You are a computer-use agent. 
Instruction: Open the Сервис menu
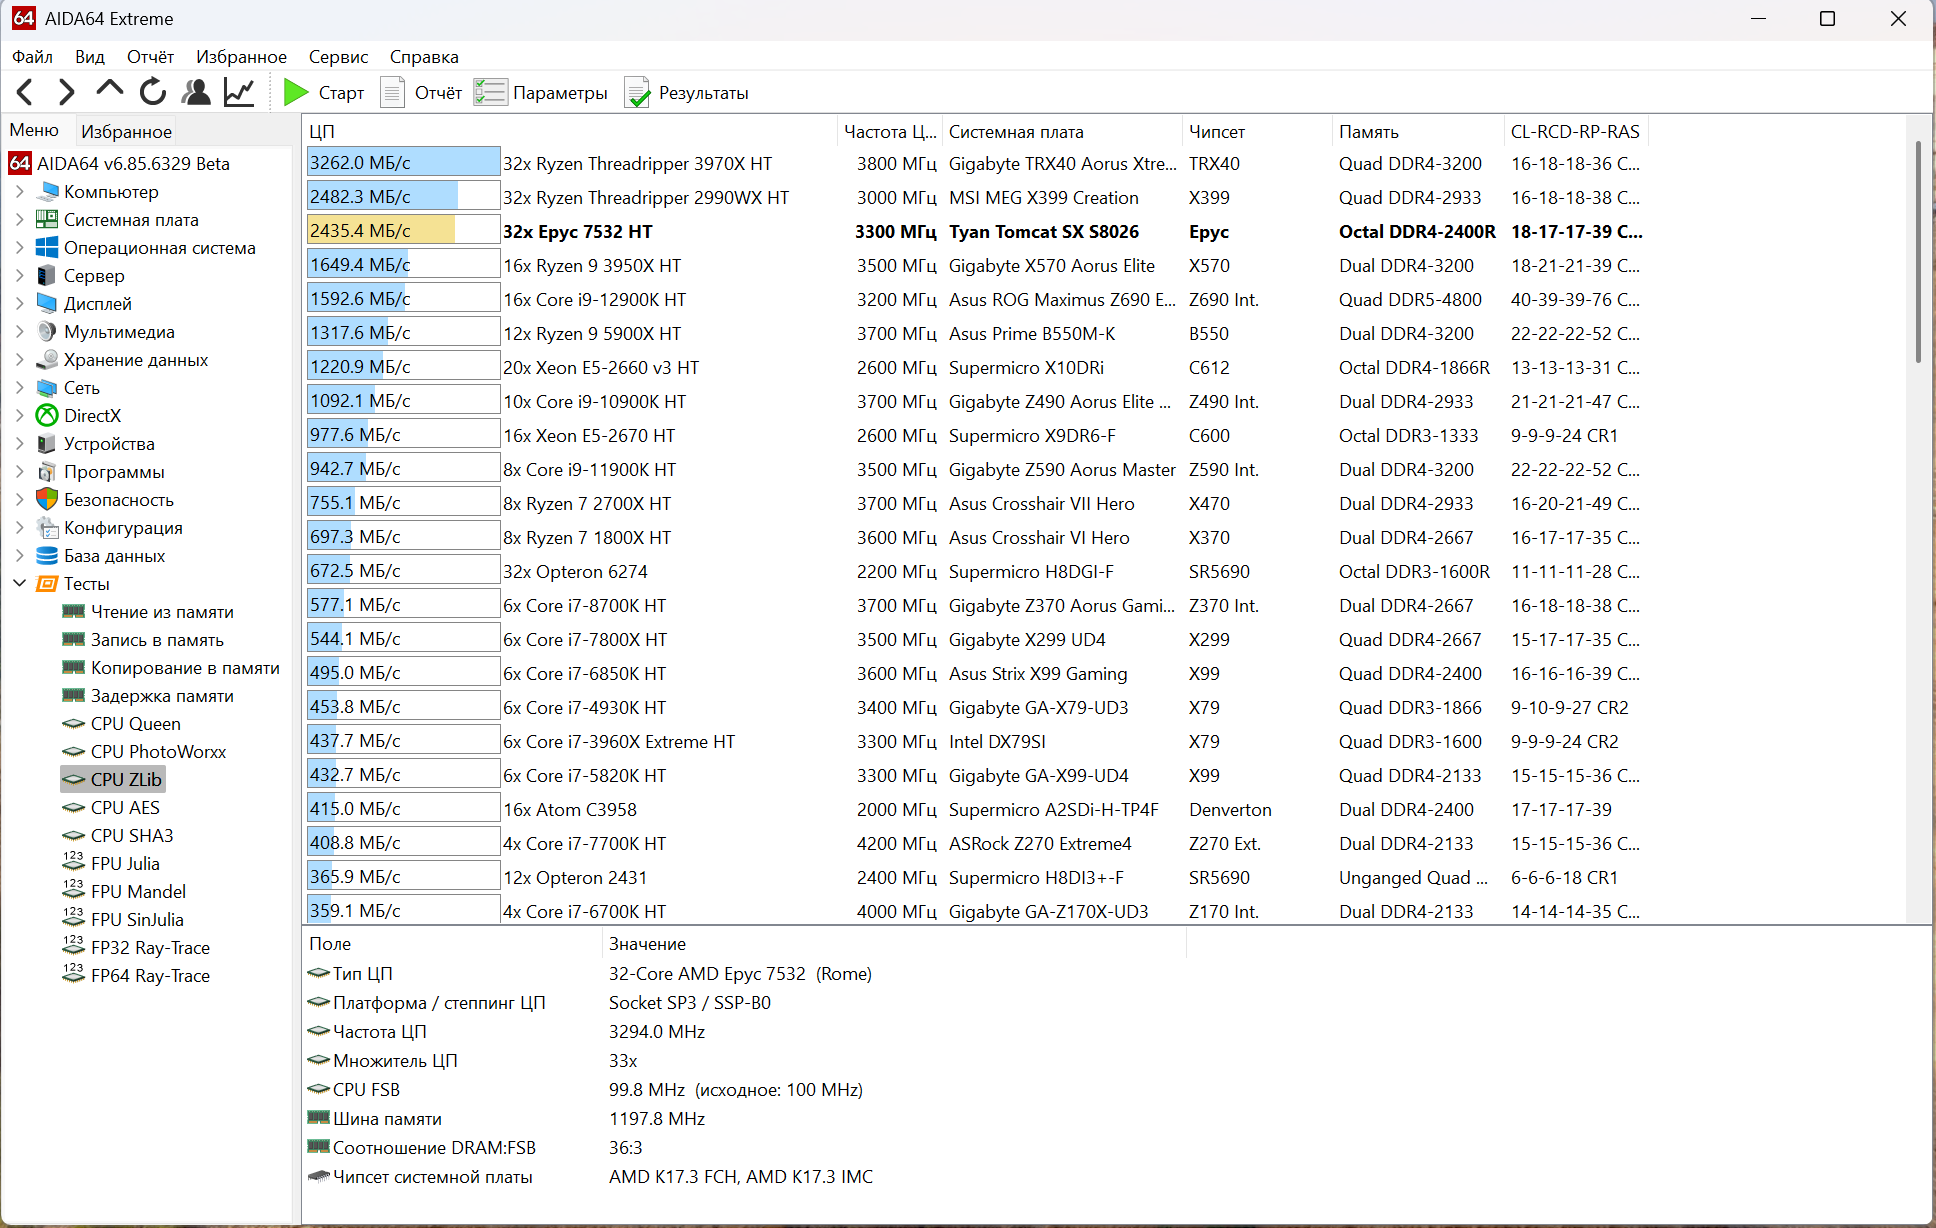(338, 57)
